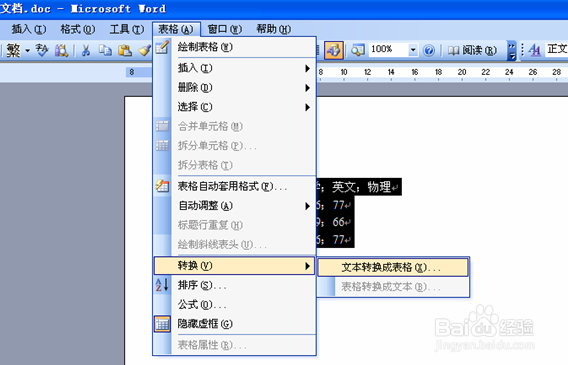Expand the toolbar options chevron
This screenshot has height=365, width=568.
(x=511, y=50)
